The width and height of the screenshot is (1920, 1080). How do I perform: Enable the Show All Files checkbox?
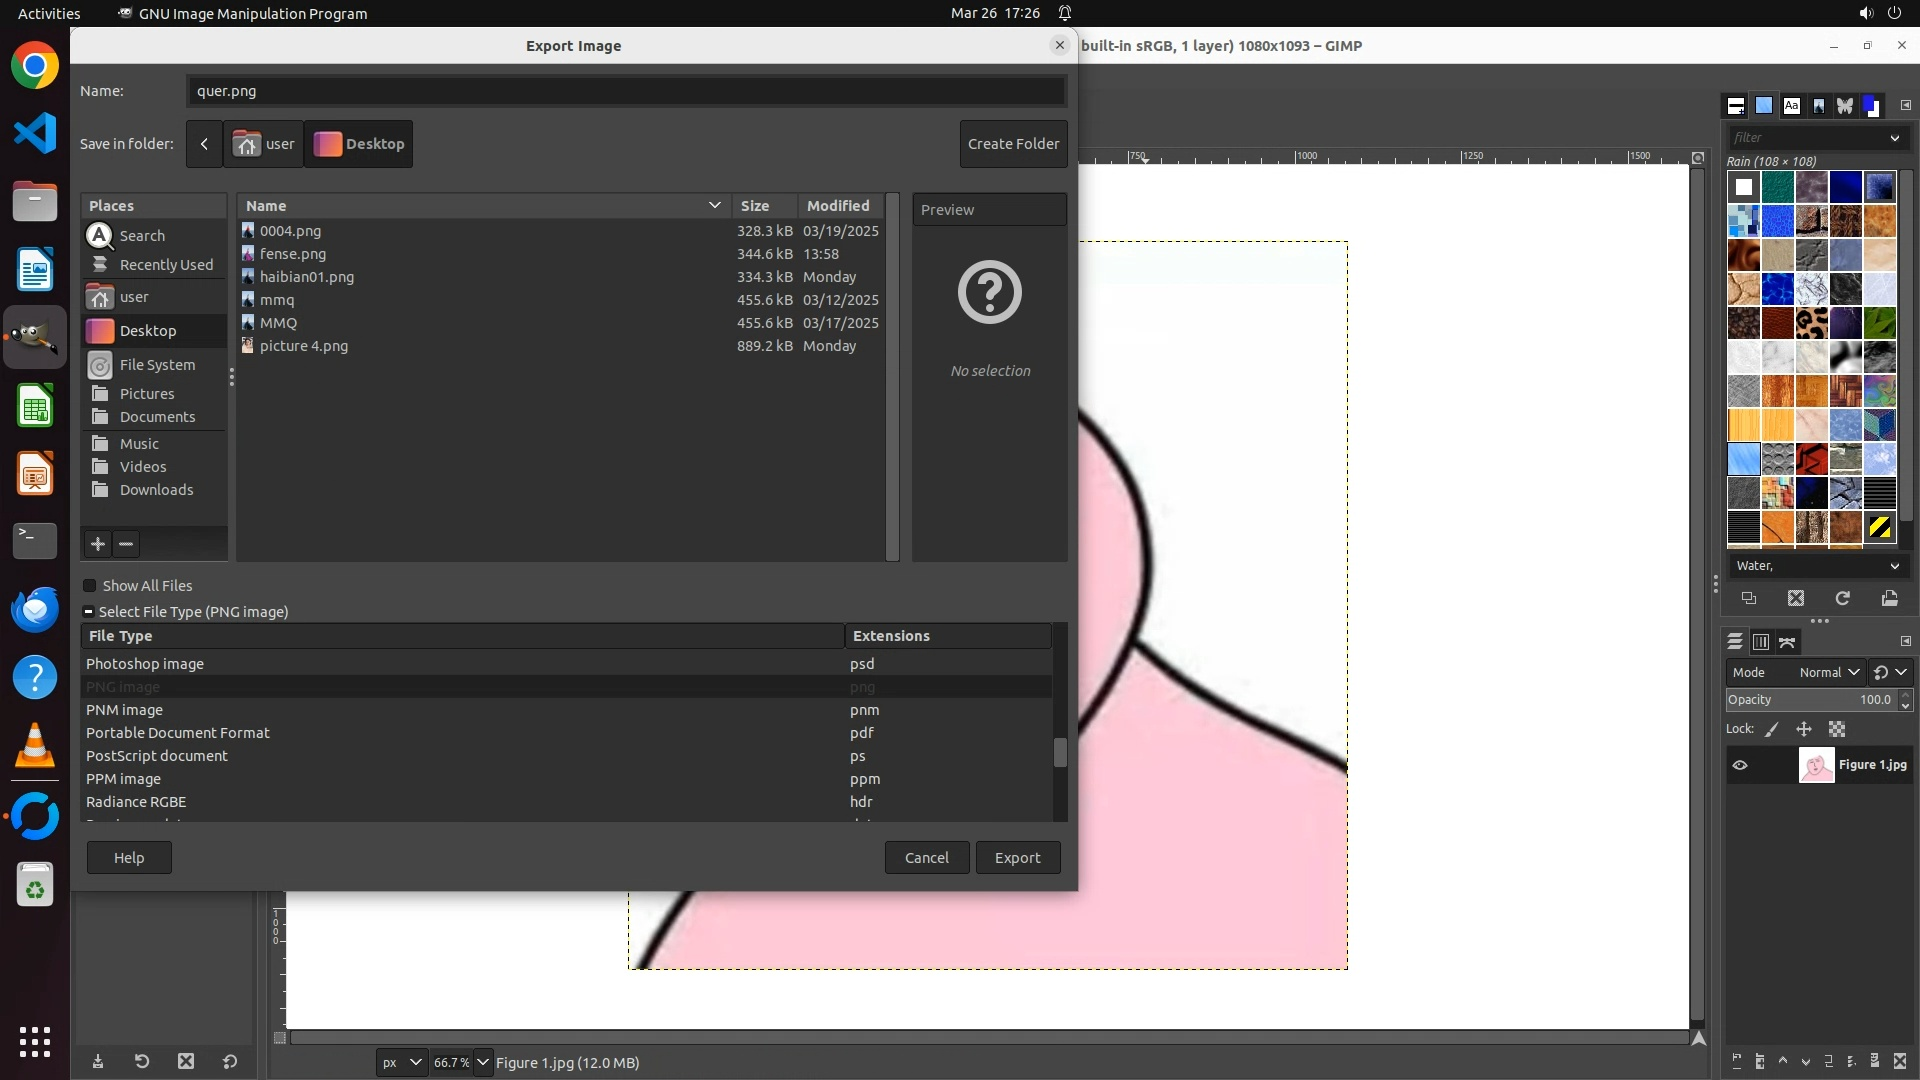[x=90, y=586]
